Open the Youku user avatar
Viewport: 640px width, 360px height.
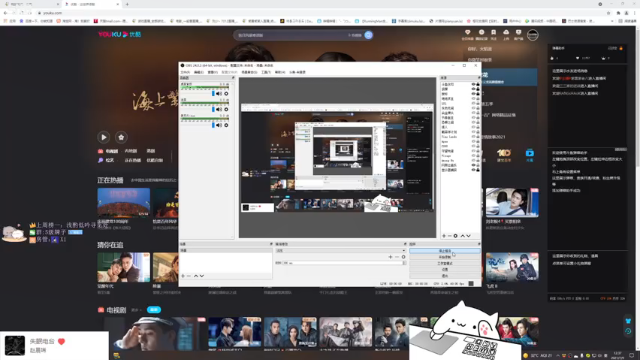pos(533,35)
